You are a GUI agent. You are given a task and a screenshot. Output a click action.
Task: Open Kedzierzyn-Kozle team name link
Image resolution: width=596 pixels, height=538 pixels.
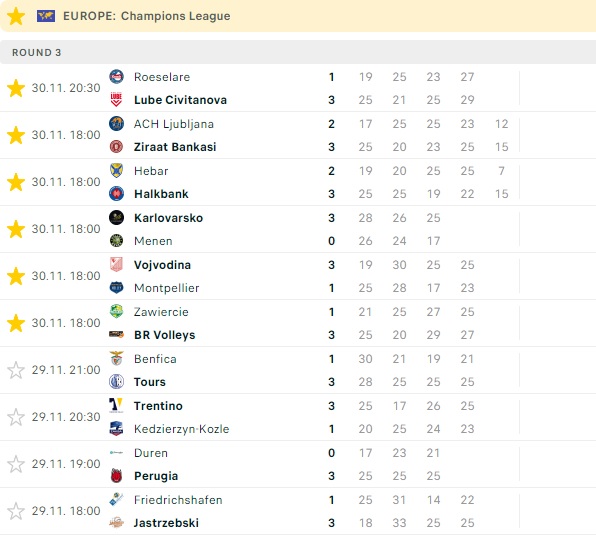click(x=182, y=429)
